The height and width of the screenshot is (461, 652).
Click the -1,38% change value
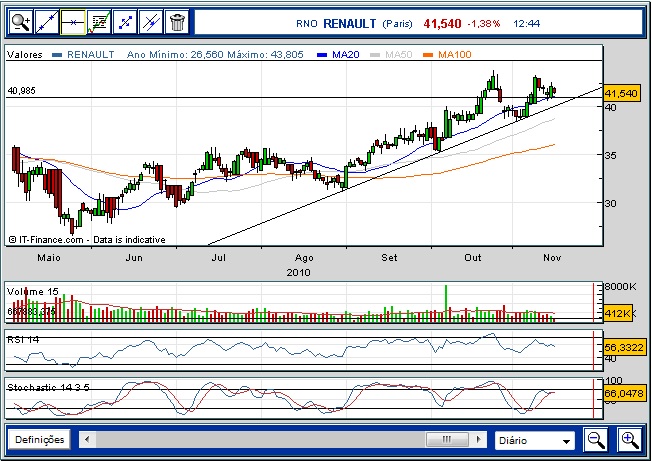pyautogui.click(x=484, y=24)
